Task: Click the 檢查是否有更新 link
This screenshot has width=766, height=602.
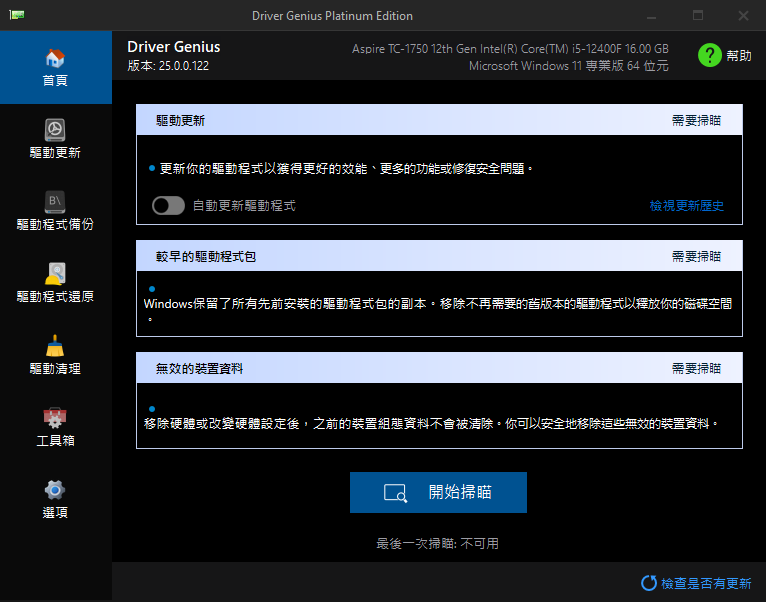Action: click(706, 583)
